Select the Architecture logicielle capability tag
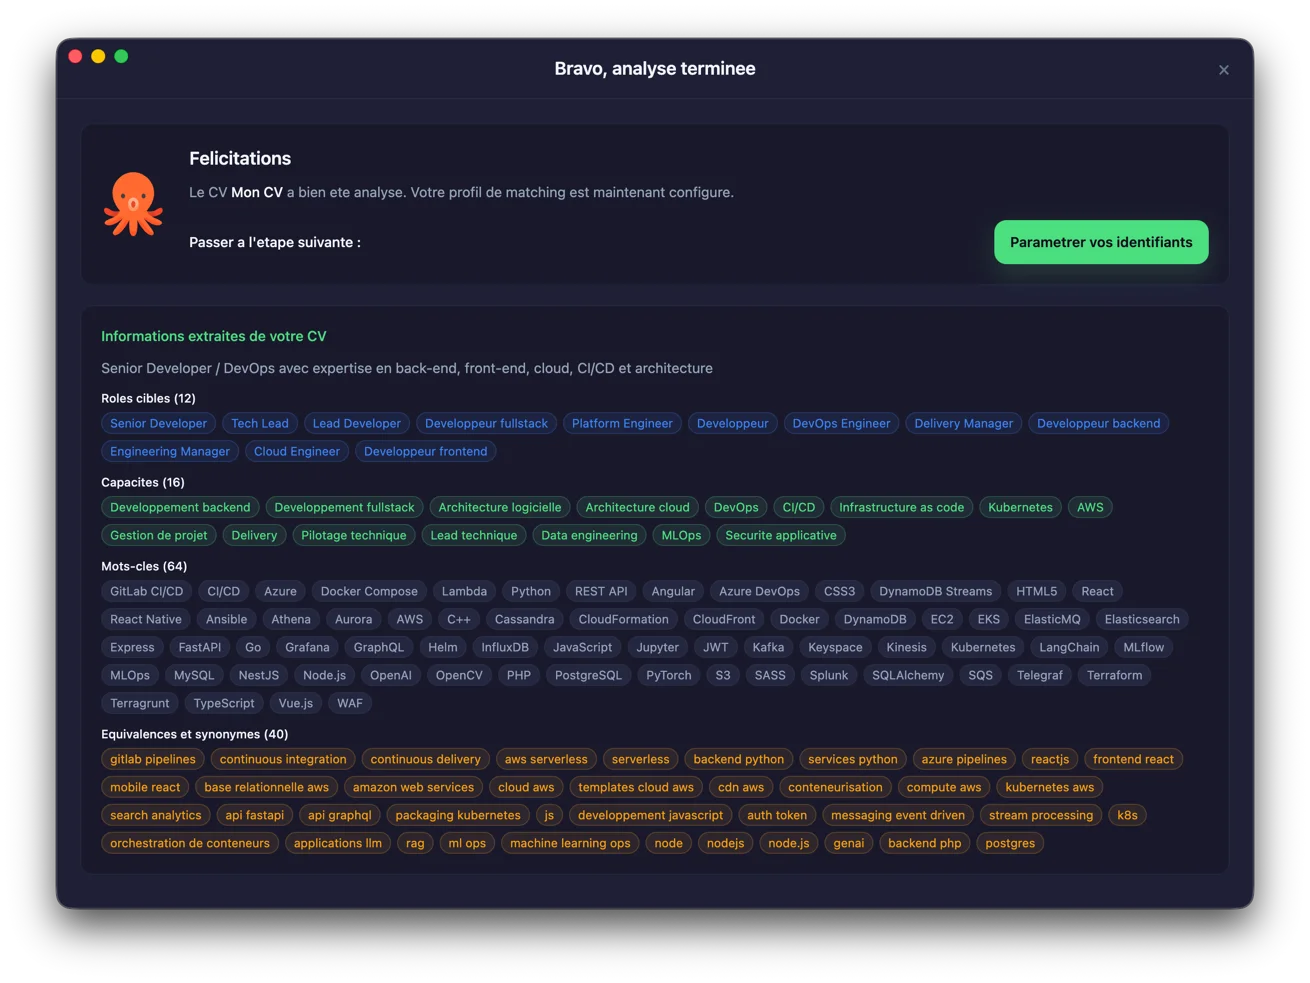The height and width of the screenshot is (983, 1310). pos(499,507)
